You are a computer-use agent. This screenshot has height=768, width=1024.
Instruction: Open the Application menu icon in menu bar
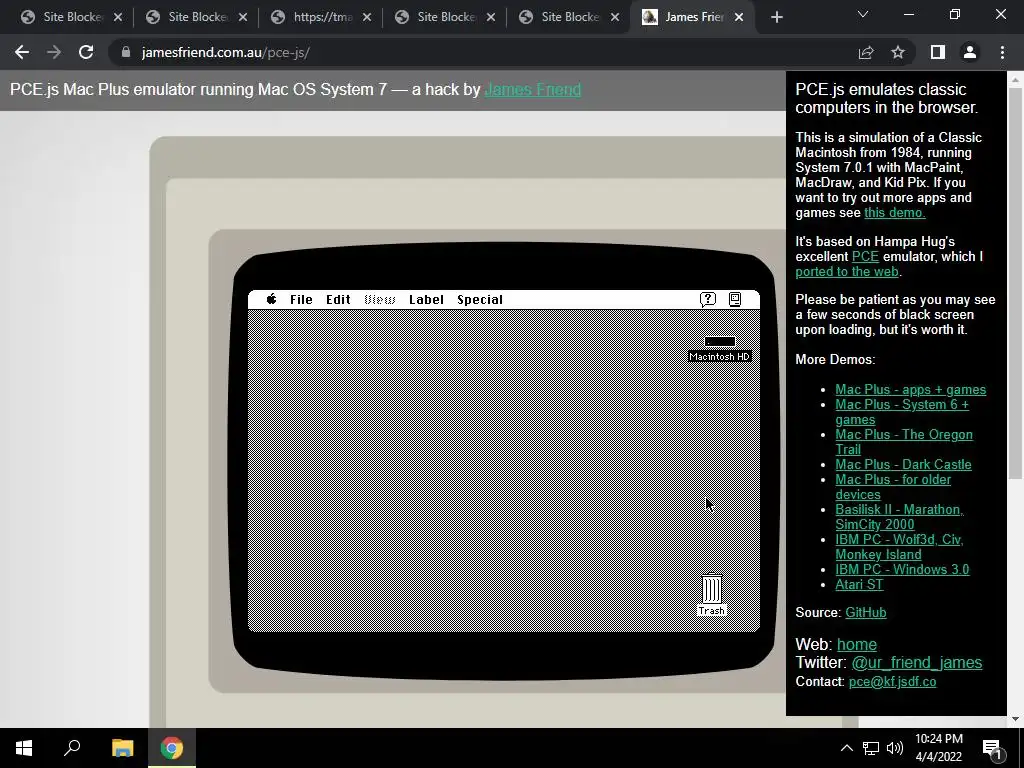735,299
